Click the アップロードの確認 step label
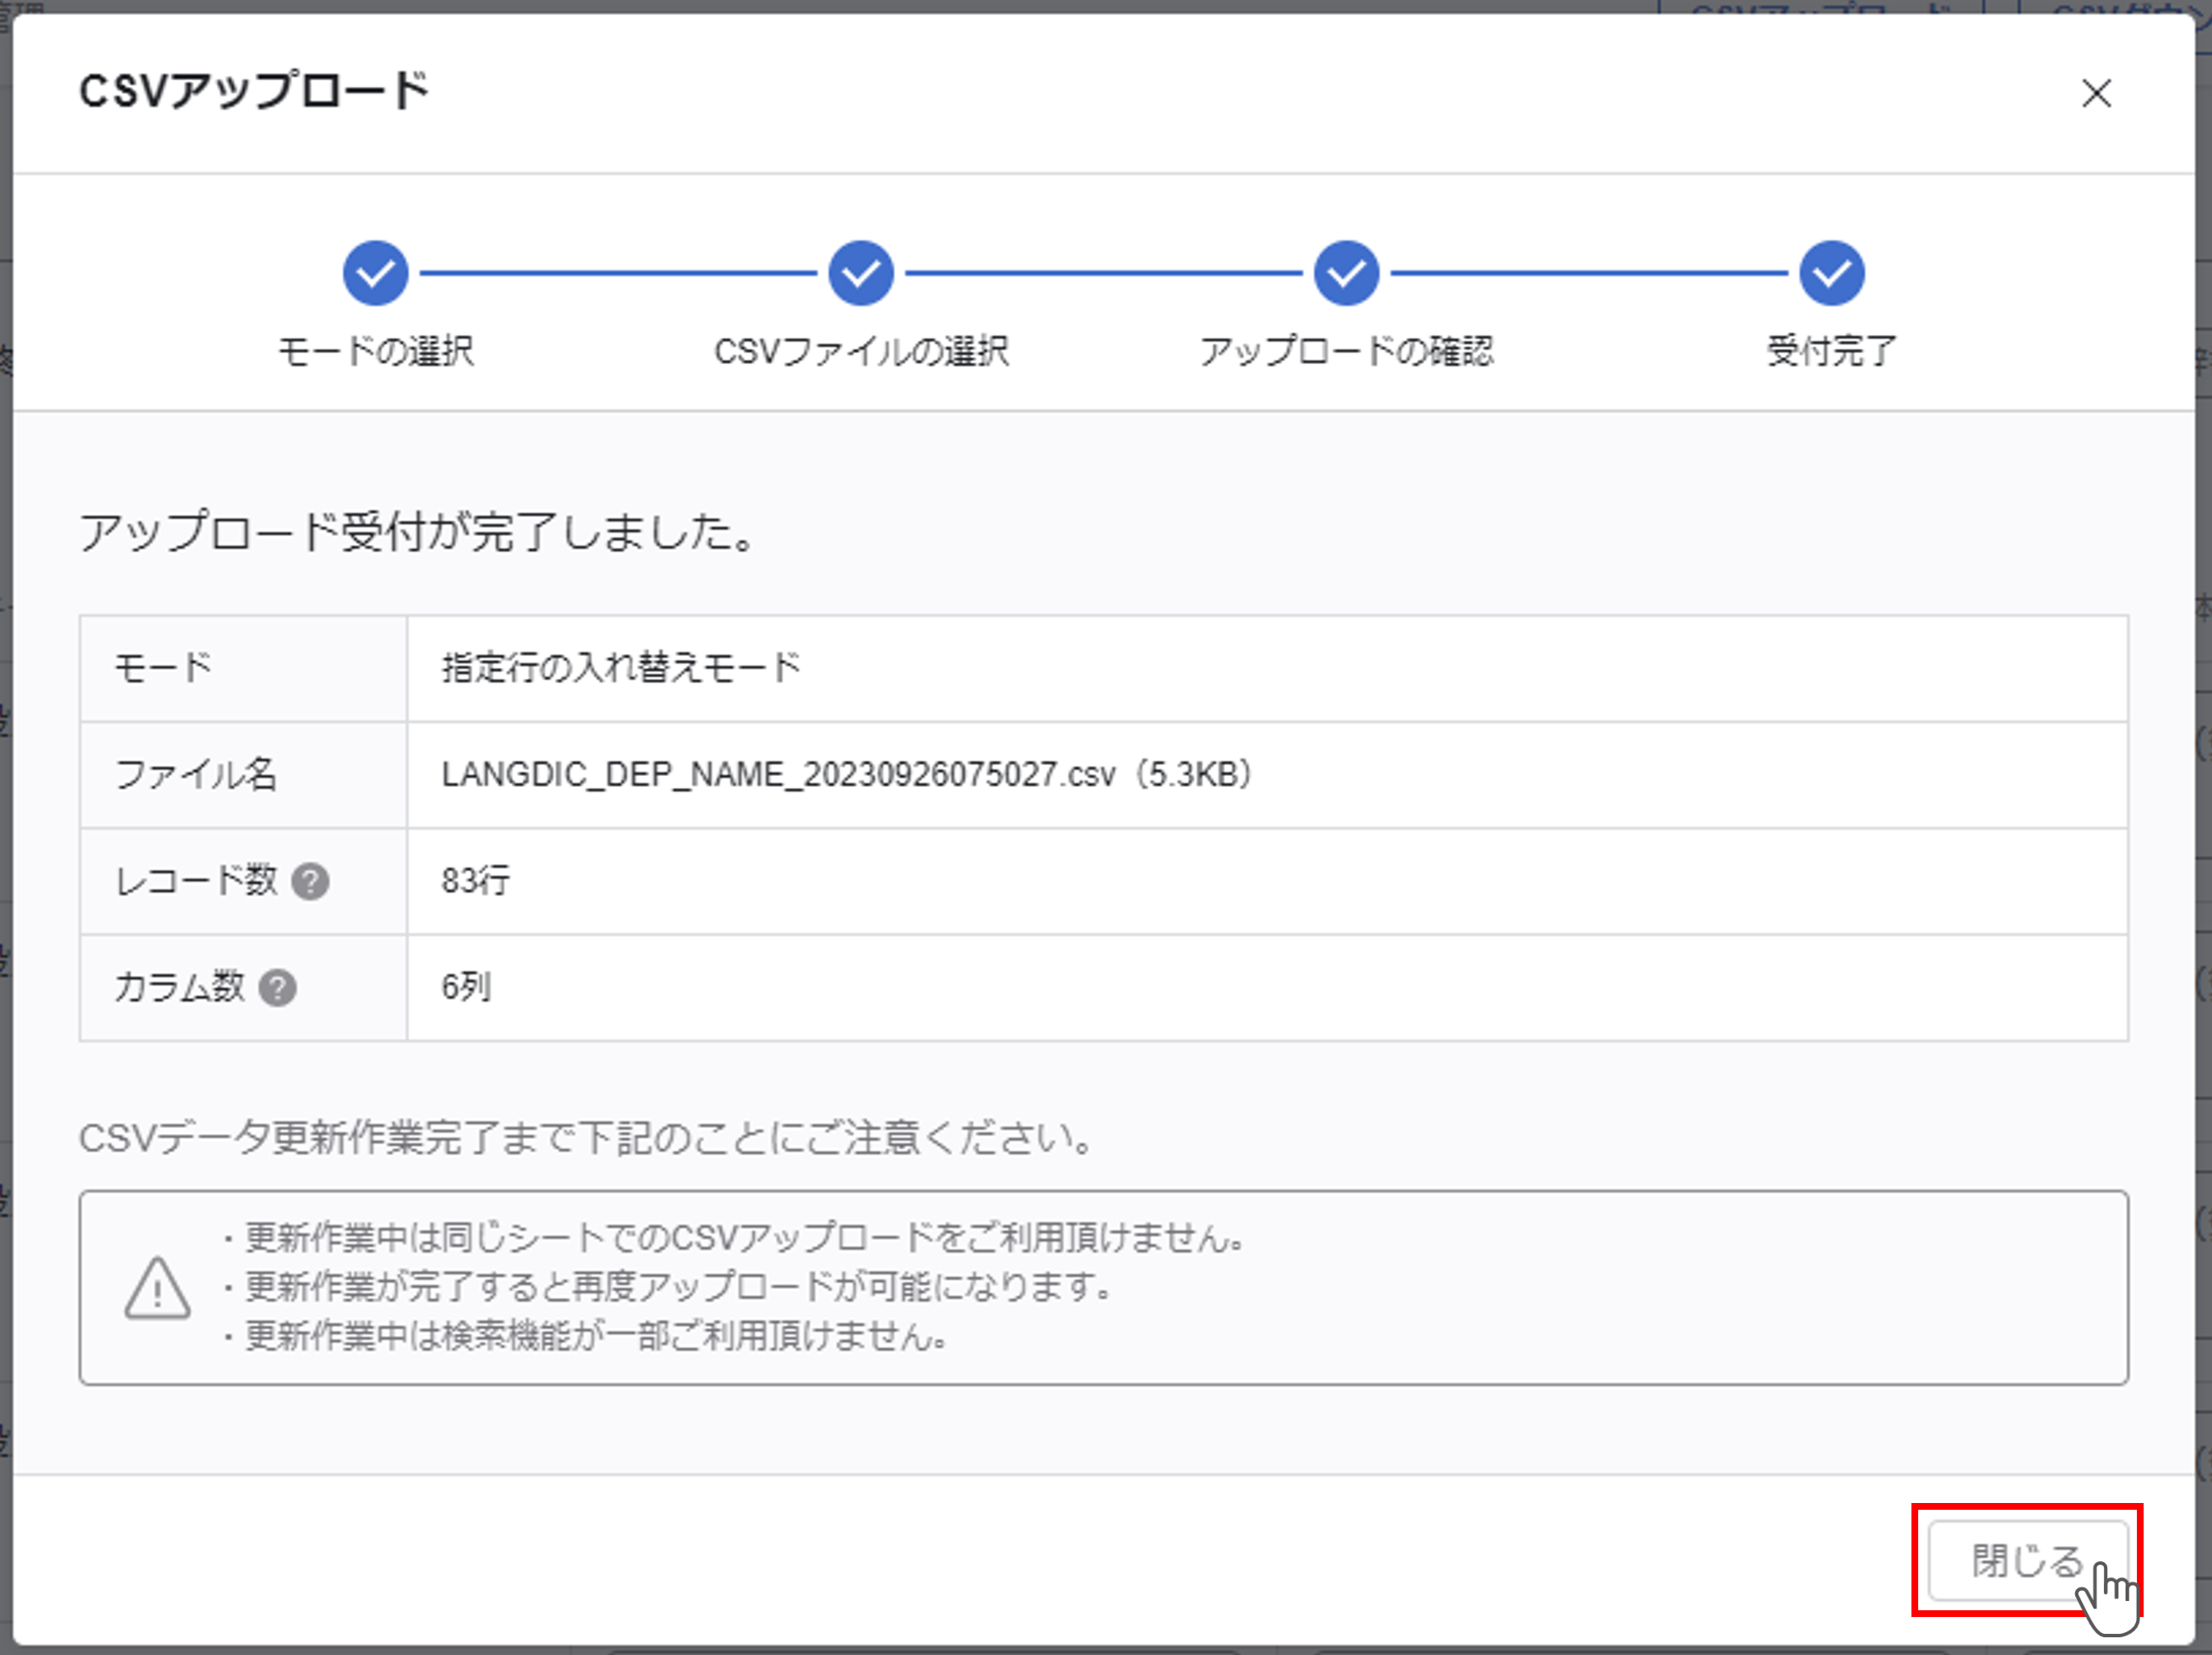2212x1655 pixels. 1346,351
